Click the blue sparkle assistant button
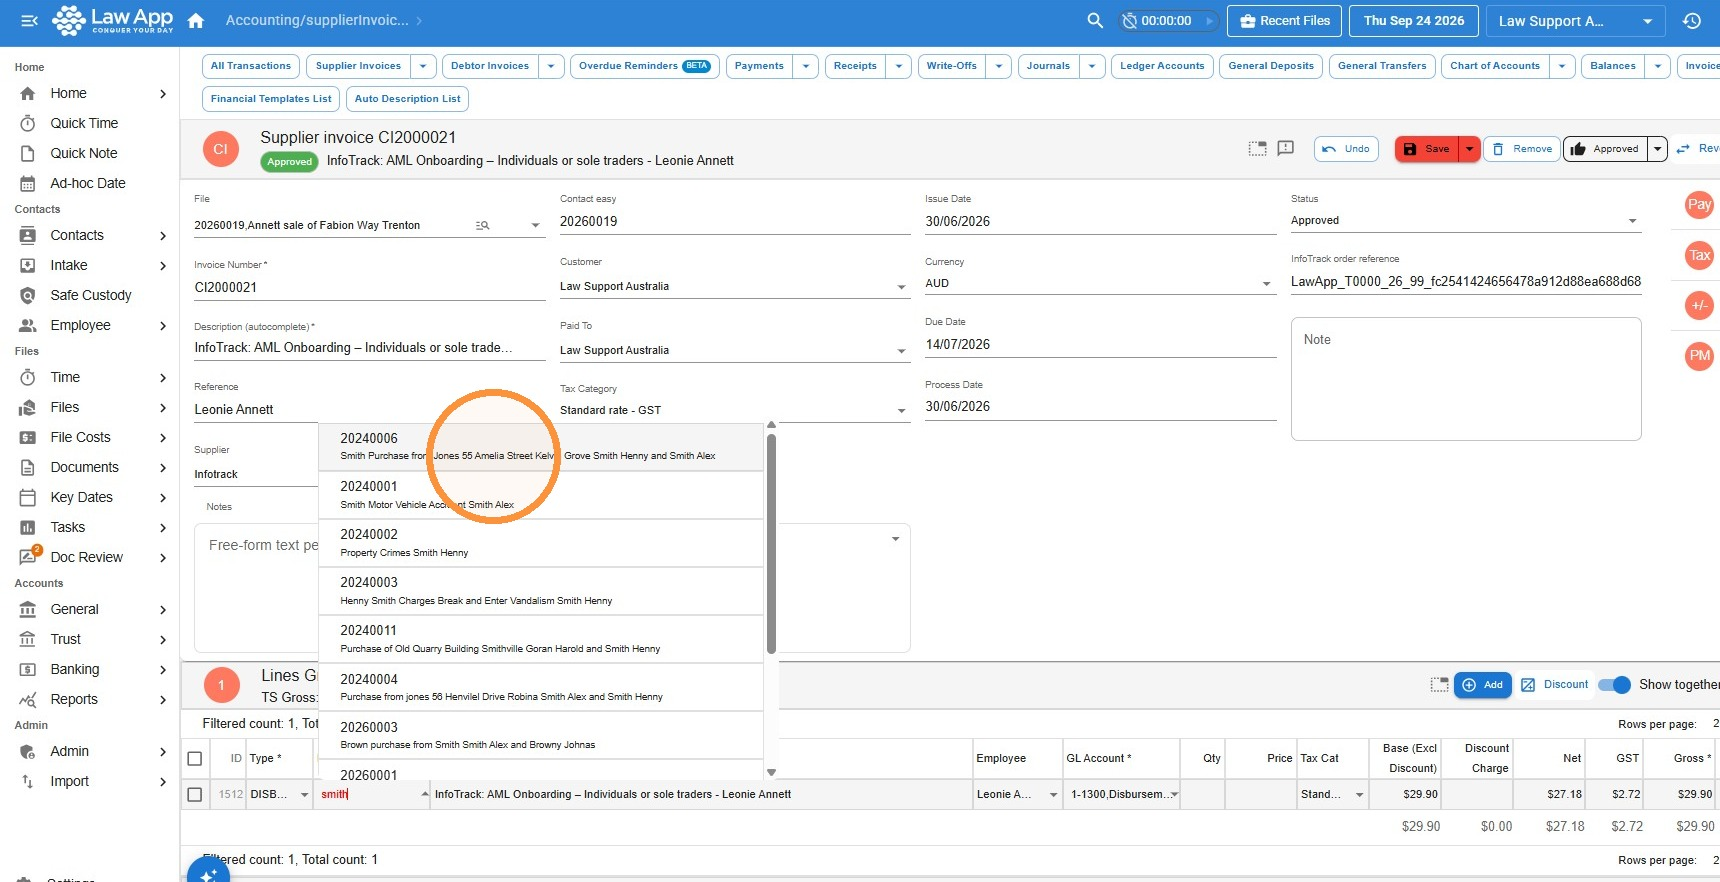Image resolution: width=1720 pixels, height=882 pixels. pos(208,871)
